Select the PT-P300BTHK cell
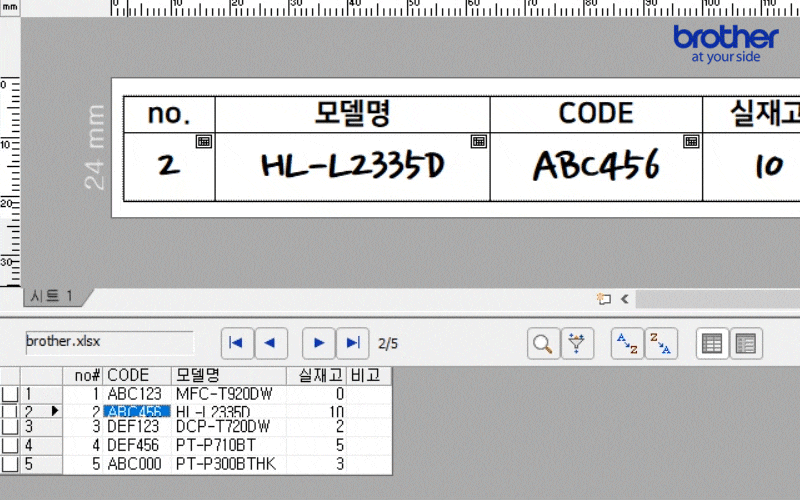The height and width of the screenshot is (500, 800). coord(229,464)
